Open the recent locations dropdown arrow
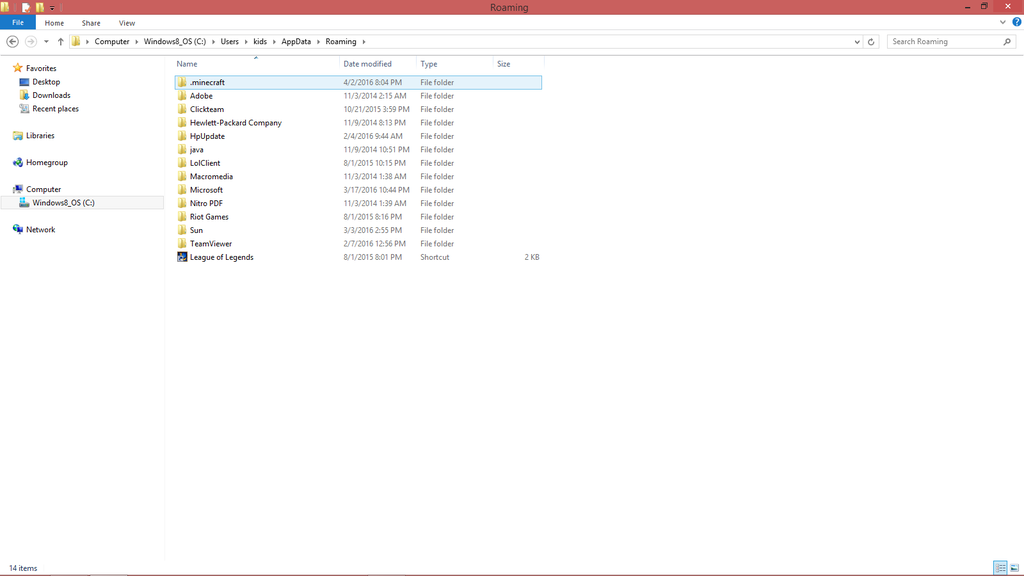 pos(46,42)
